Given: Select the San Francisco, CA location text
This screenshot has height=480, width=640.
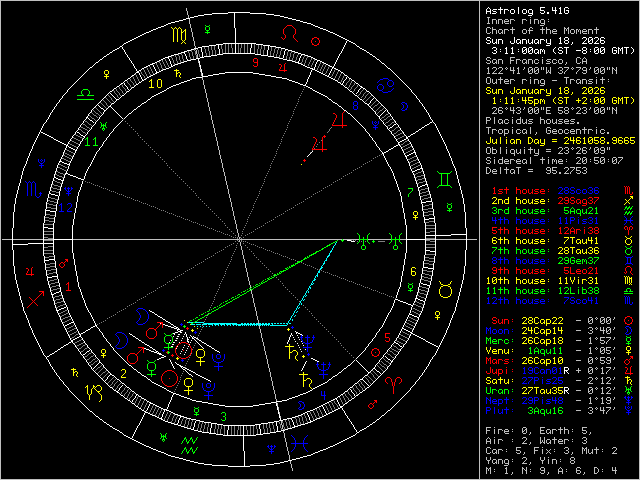Looking at the screenshot, I should [x=536, y=60].
